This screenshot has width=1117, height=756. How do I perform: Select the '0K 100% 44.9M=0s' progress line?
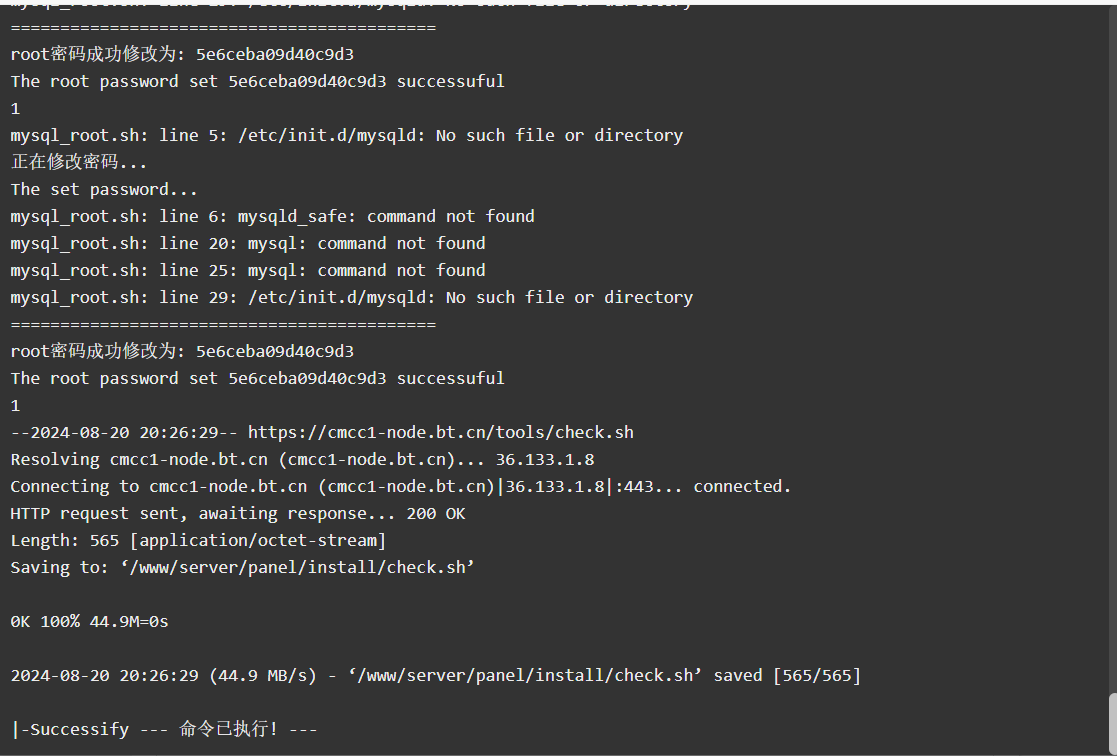click(x=89, y=621)
